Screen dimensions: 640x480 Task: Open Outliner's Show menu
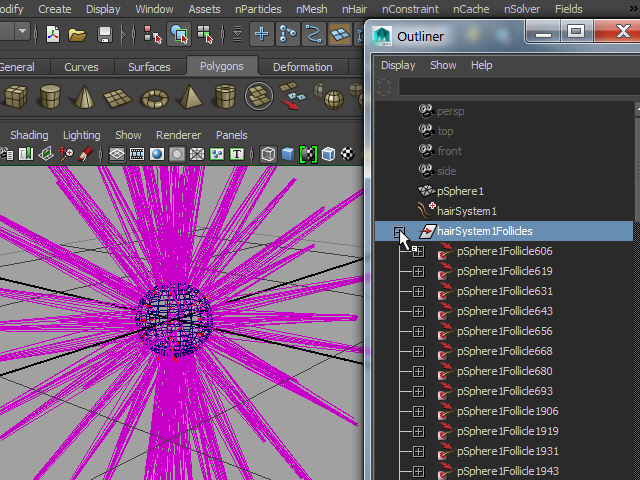[443, 65]
